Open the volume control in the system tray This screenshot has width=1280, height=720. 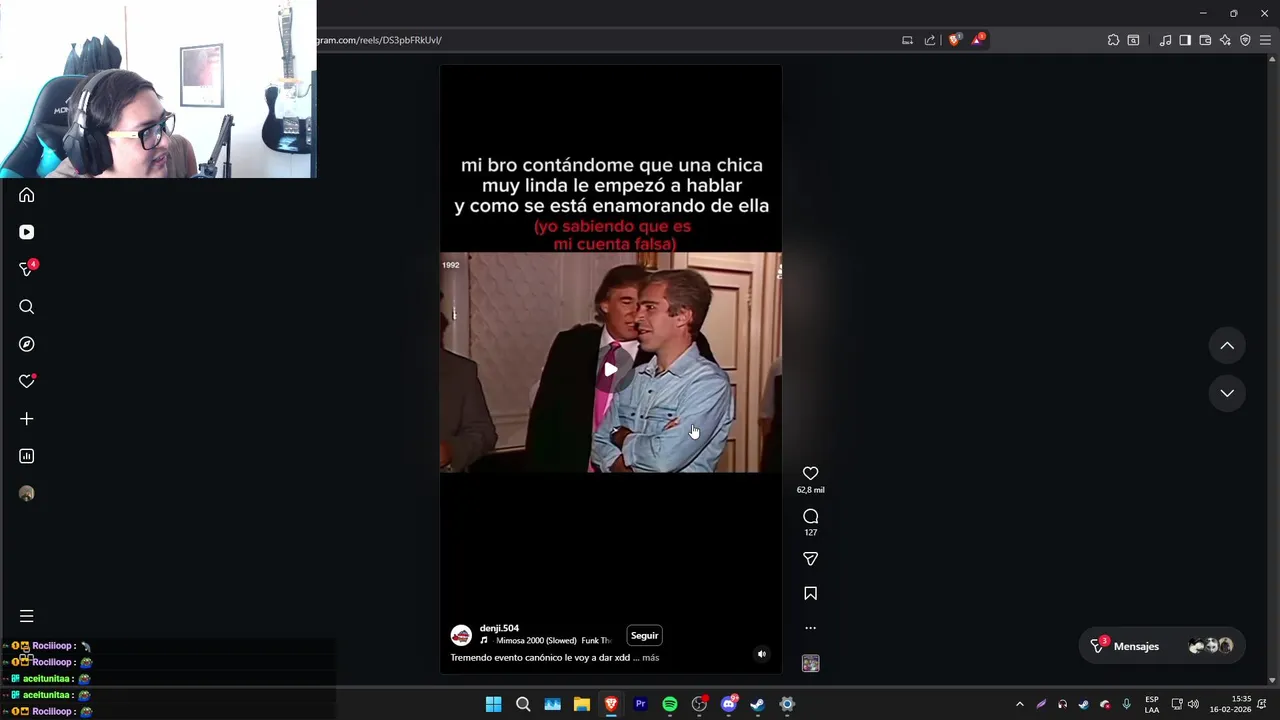point(1193,704)
